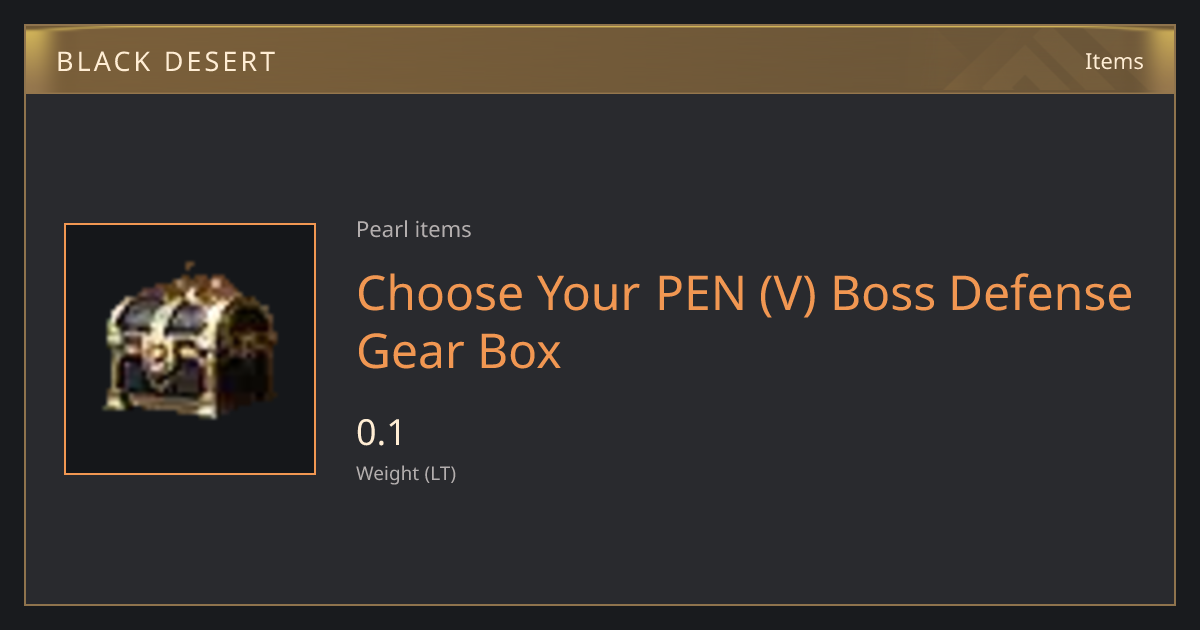This screenshot has width=1200, height=630.
Task: Click the Weight (LT) label
Action: tap(406, 473)
